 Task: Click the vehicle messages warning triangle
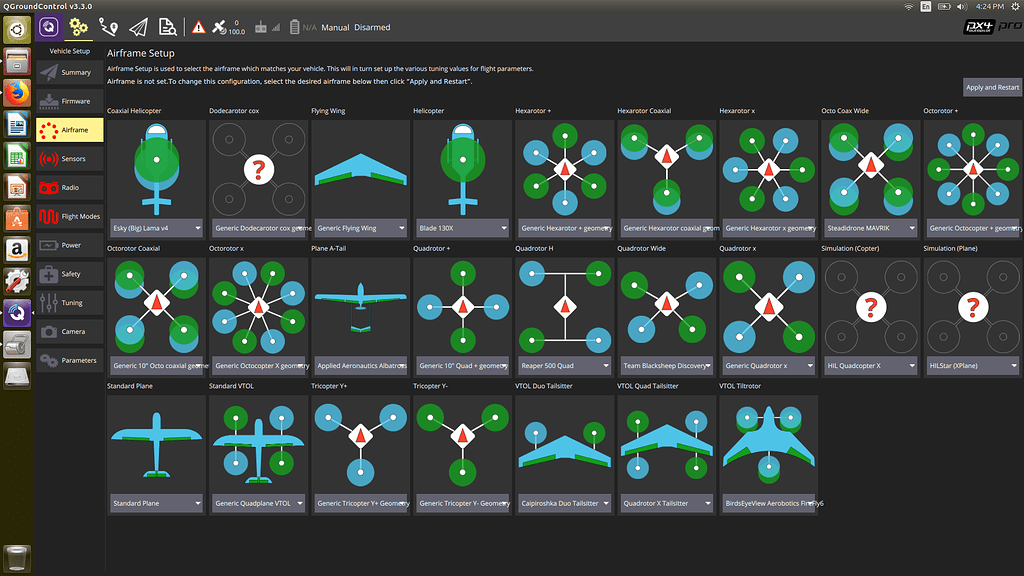[x=199, y=27]
